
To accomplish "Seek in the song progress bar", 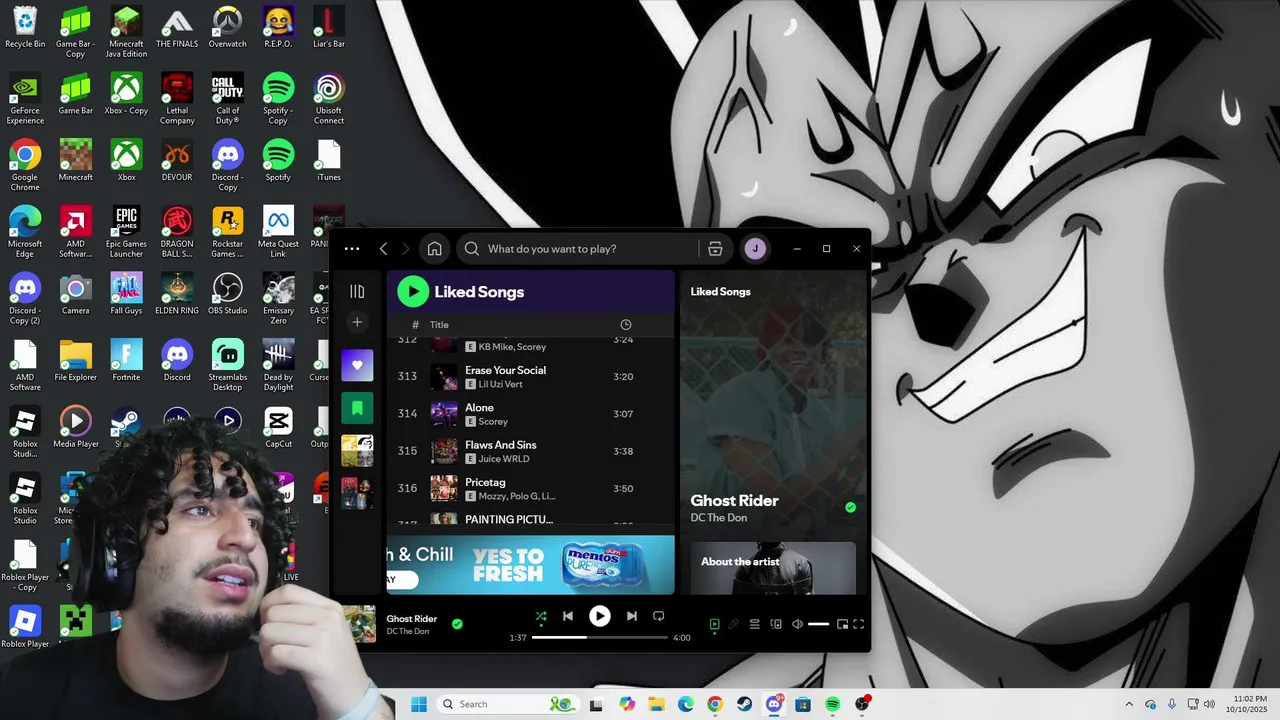I will pyautogui.click(x=599, y=637).
